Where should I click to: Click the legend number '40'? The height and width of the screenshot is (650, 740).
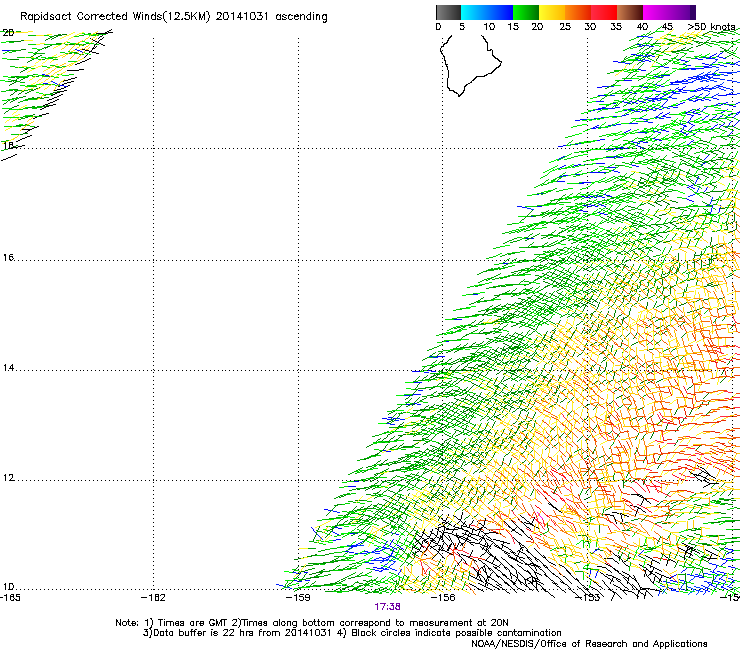(x=642, y=27)
